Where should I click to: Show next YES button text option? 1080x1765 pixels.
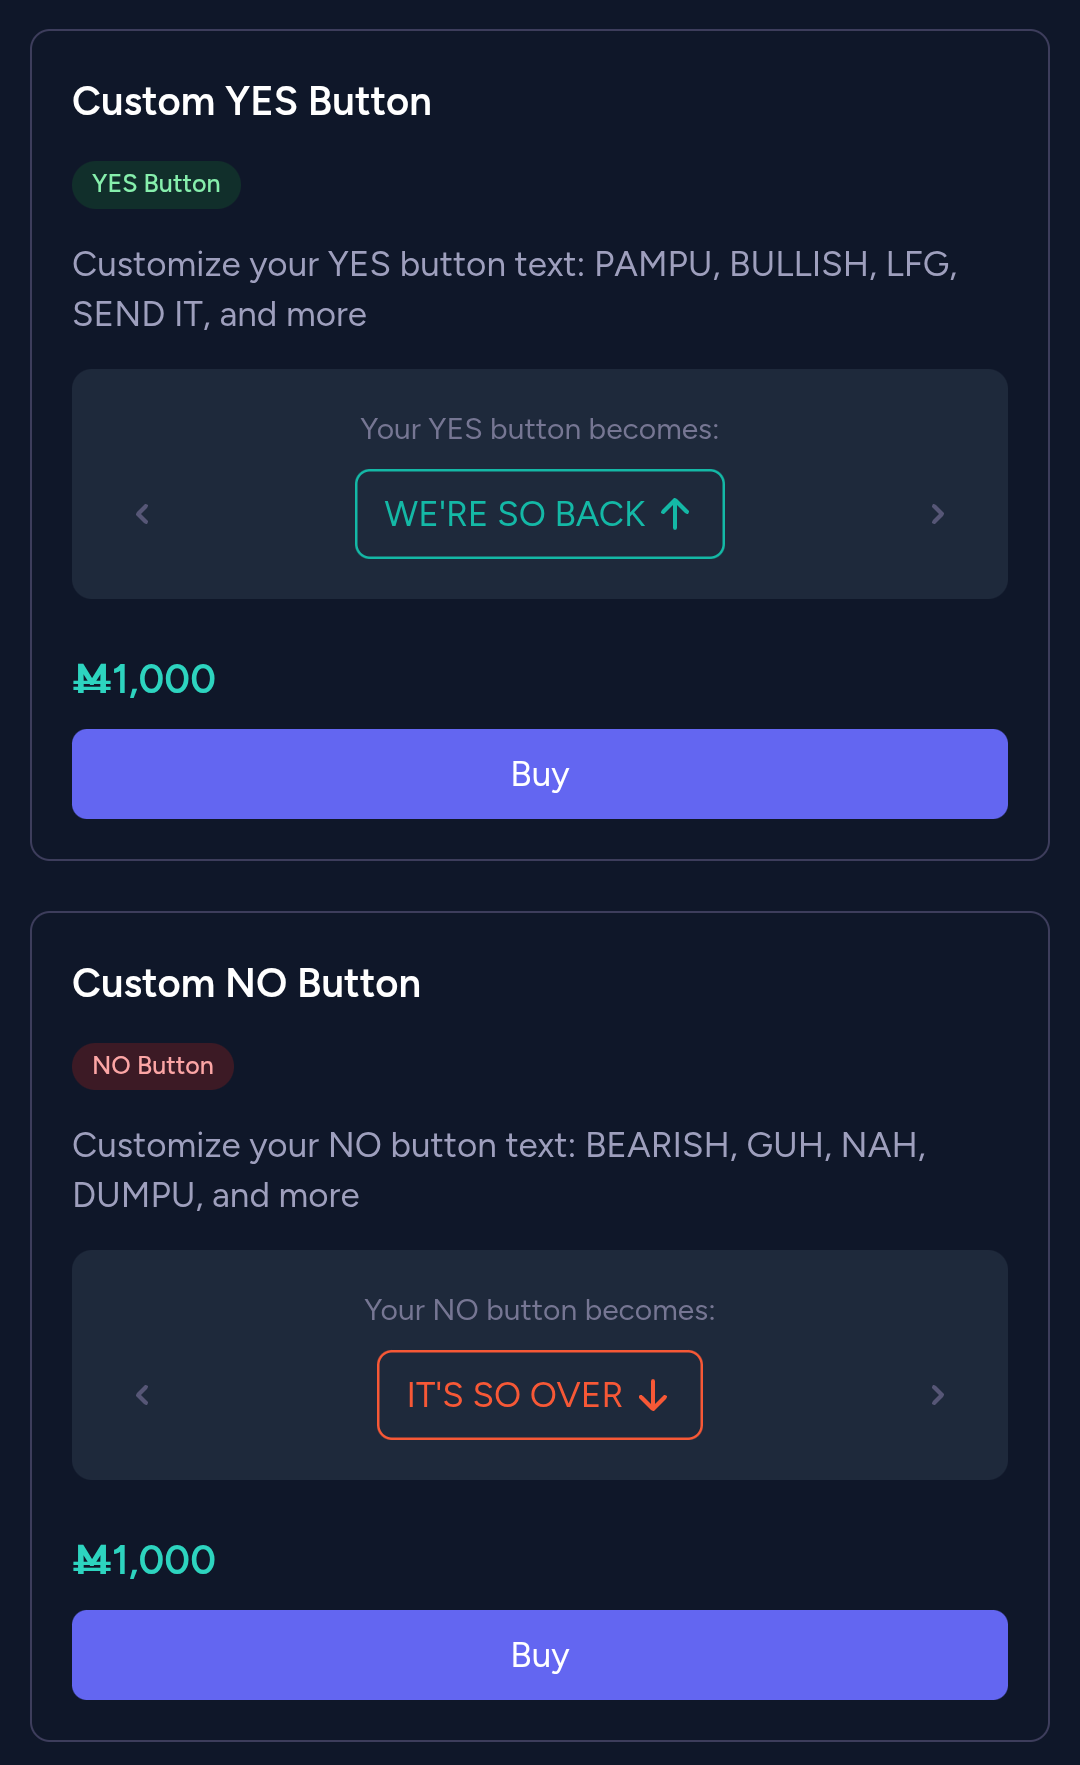click(x=937, y=514)
